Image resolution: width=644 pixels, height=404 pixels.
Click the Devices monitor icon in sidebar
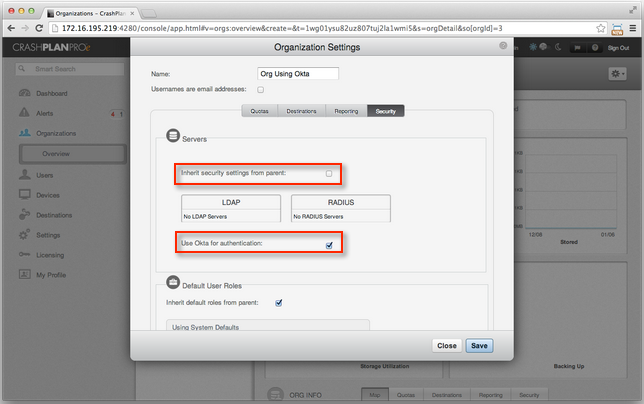click(x=23, y=195)
